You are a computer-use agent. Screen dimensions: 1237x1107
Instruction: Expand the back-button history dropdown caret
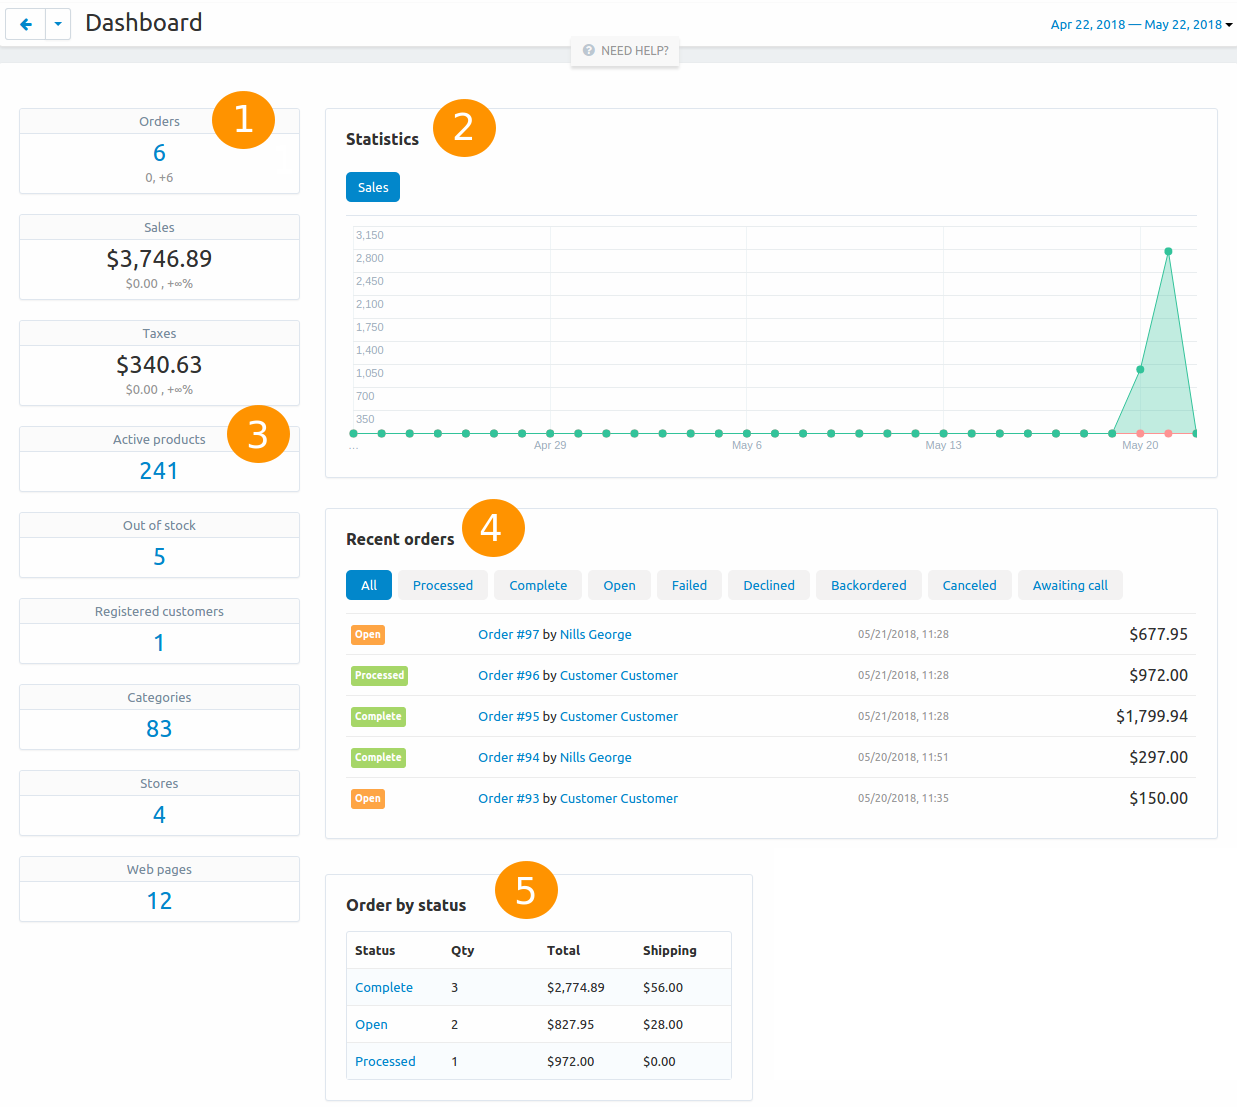point(57,23)
